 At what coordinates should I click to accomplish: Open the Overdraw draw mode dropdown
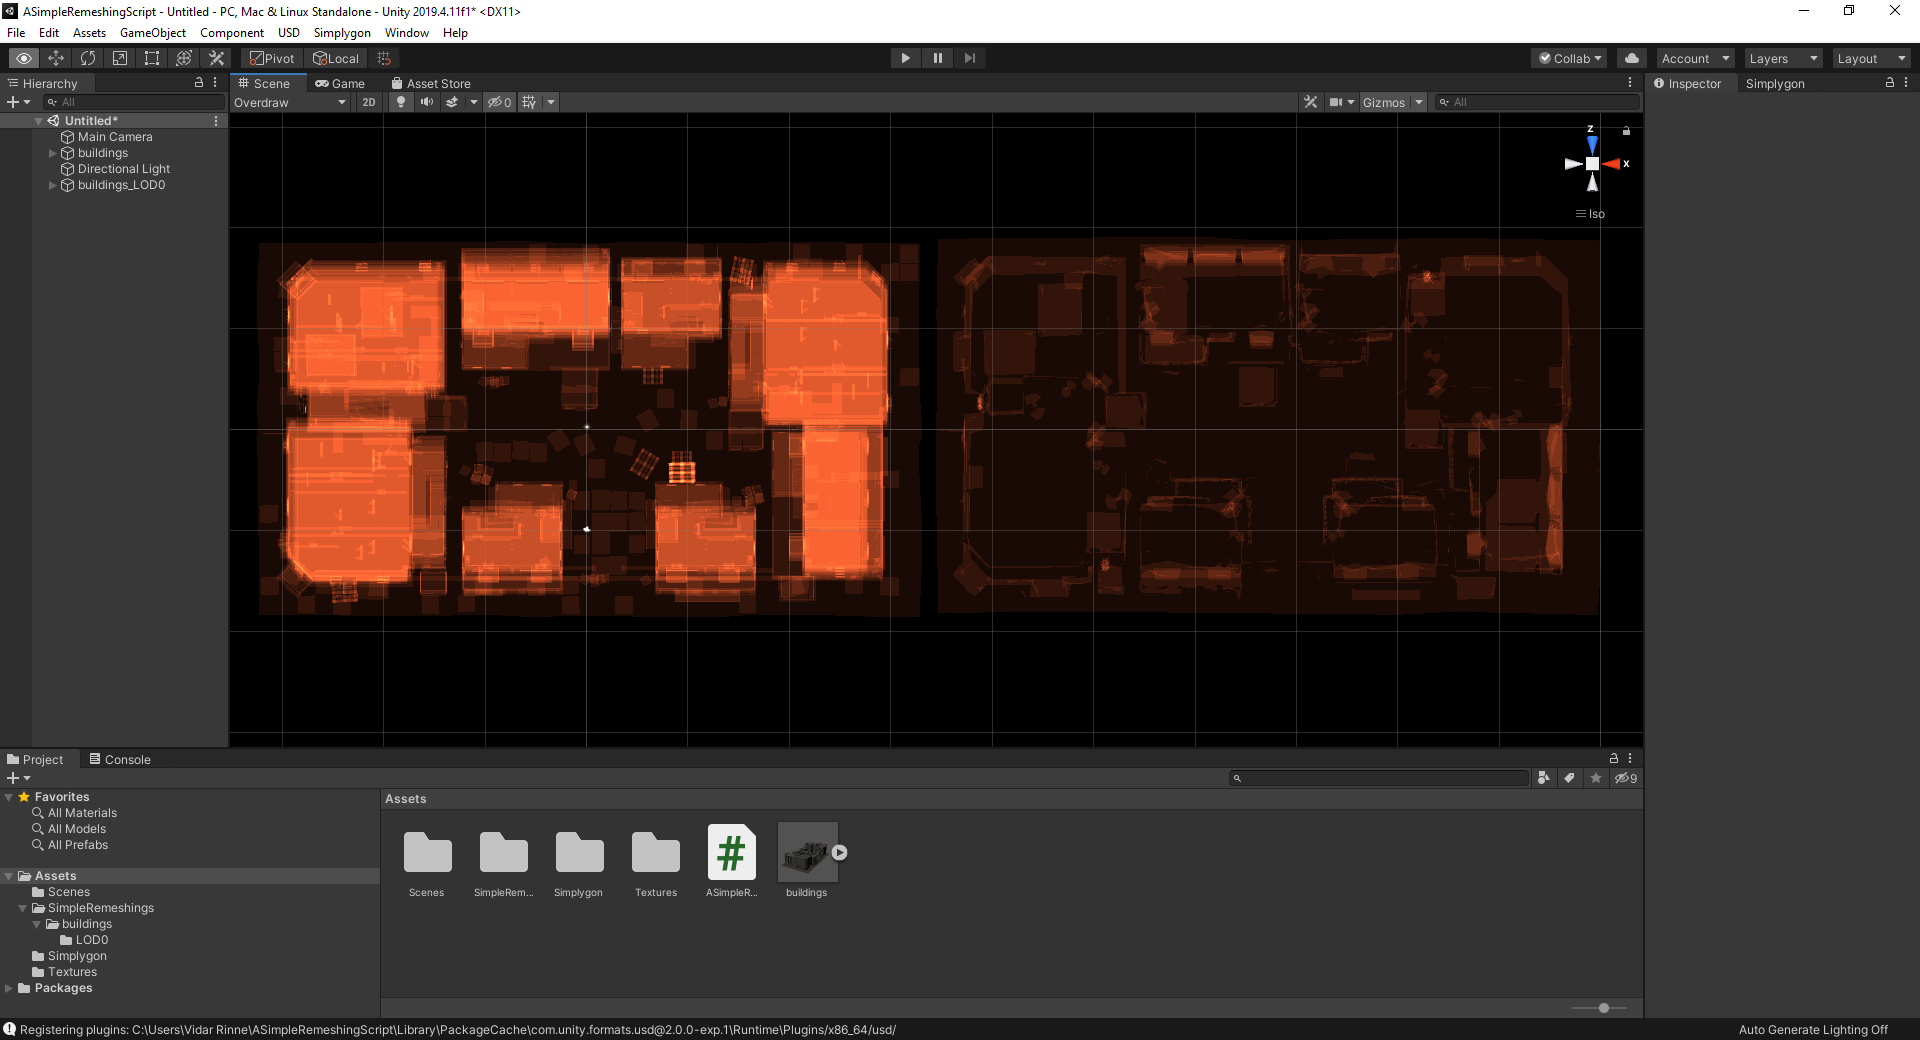[290, 102]
